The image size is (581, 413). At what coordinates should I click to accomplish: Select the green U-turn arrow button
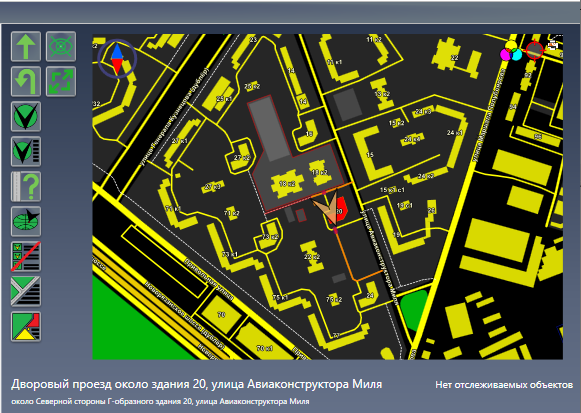26,81
